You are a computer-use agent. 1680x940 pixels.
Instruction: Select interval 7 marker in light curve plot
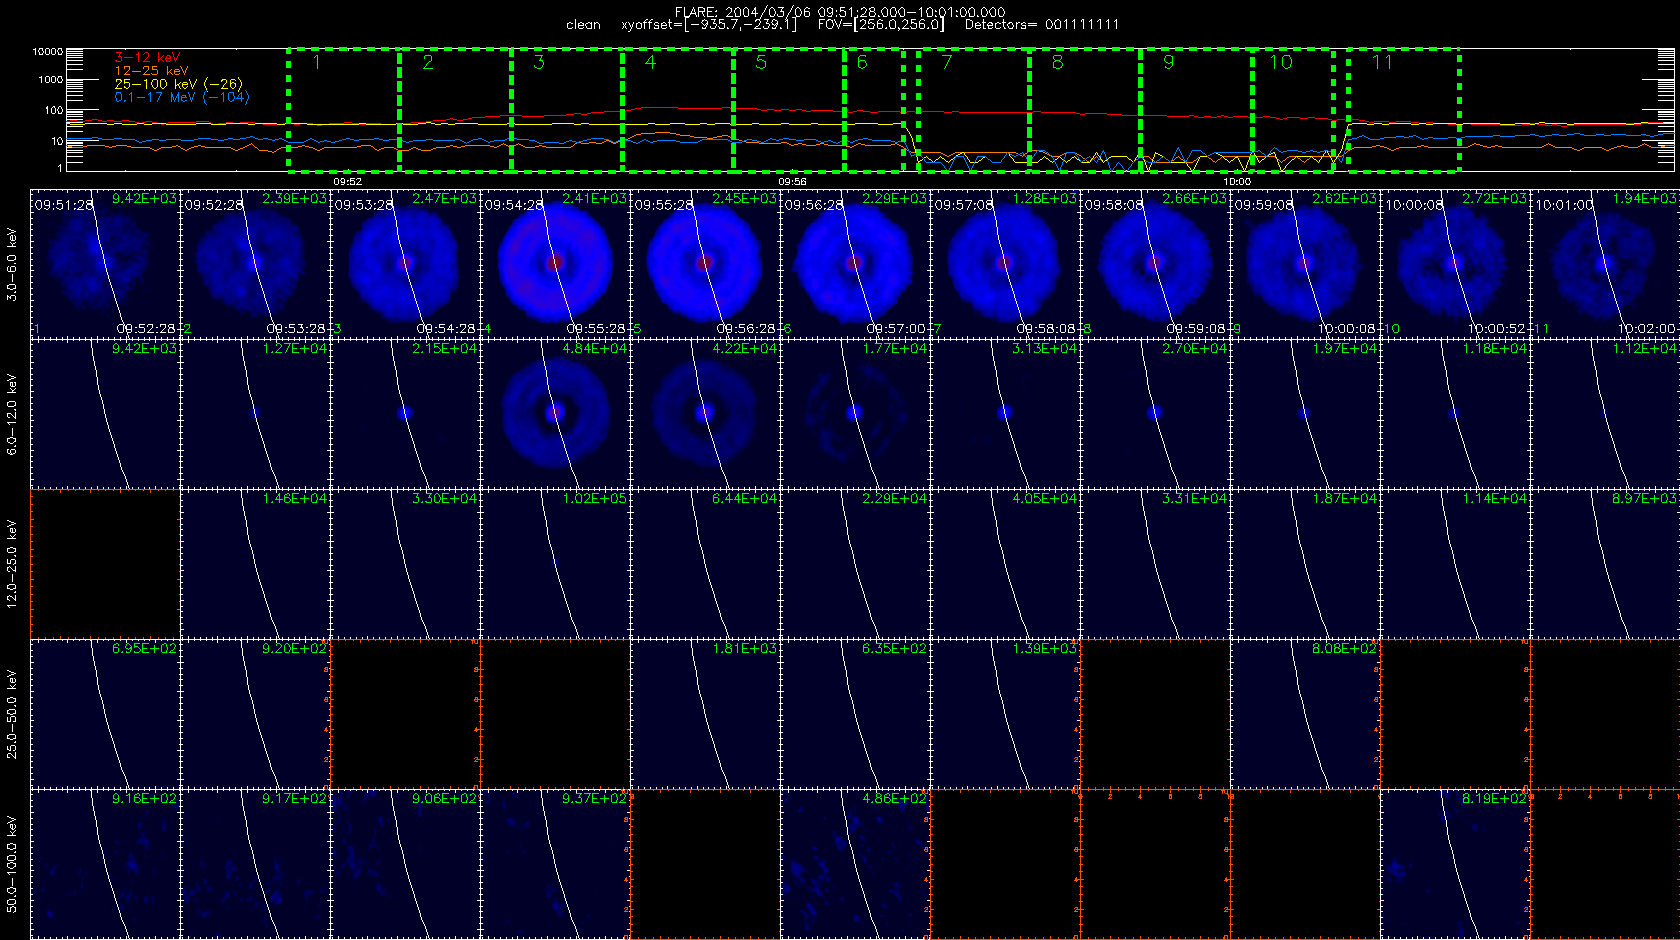click(x=946, y=62)
